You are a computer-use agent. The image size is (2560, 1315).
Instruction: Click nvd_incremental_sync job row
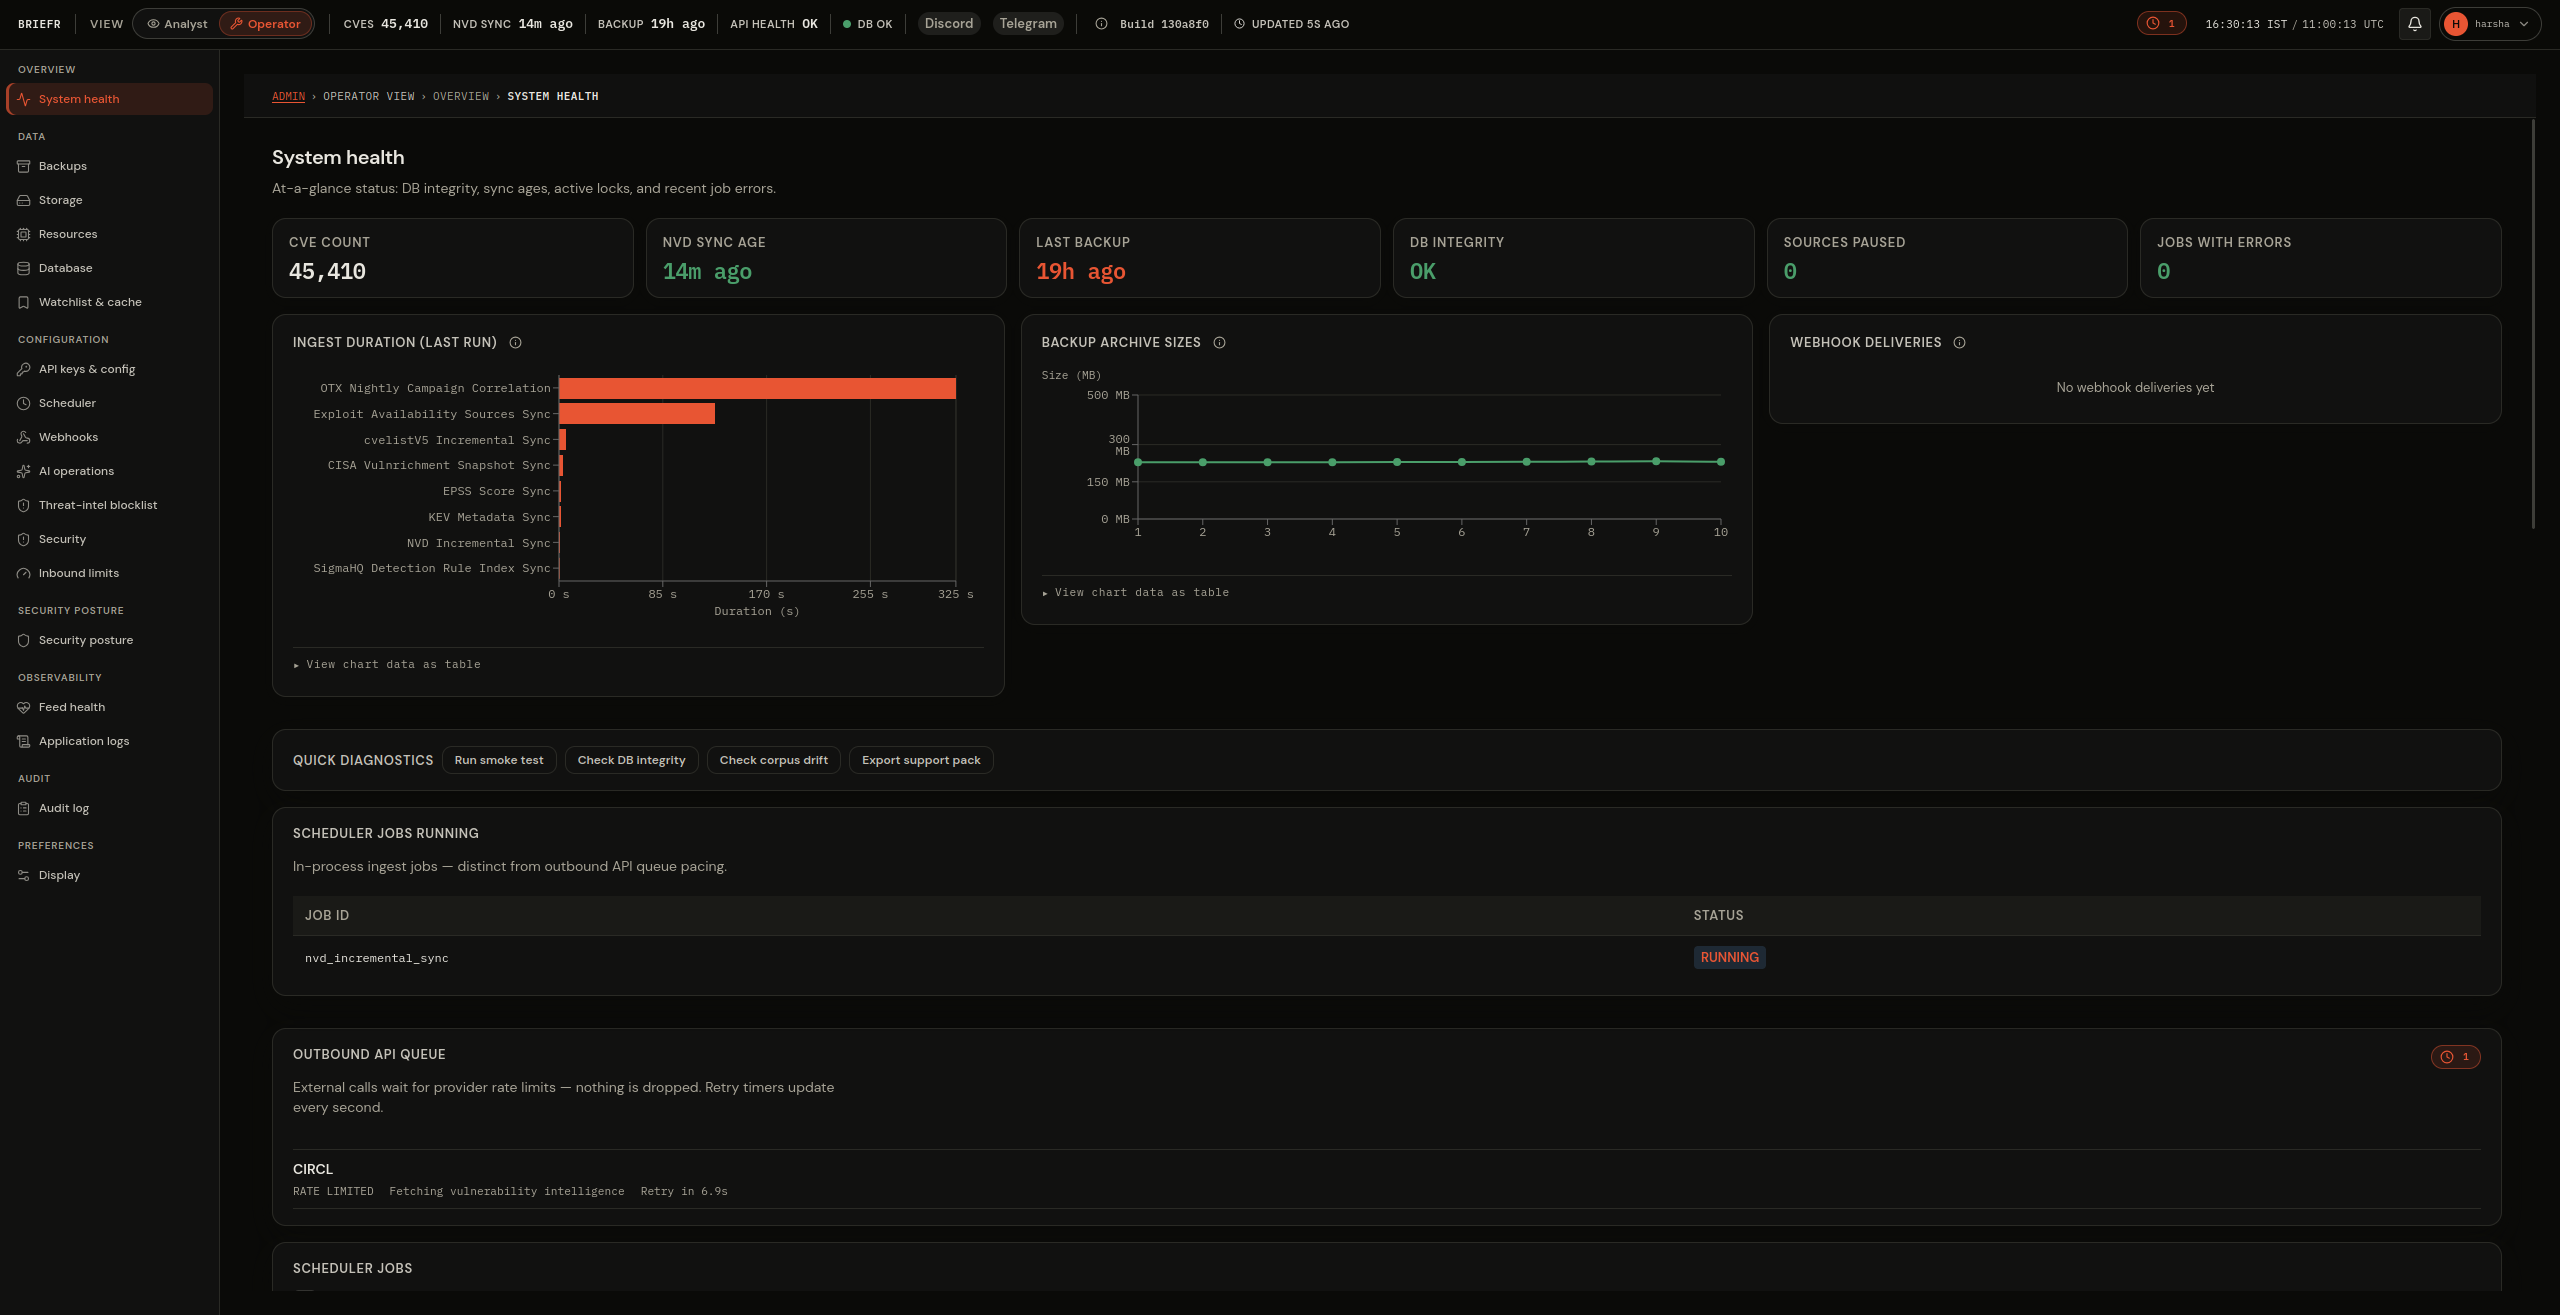(x=1386, y=958)
